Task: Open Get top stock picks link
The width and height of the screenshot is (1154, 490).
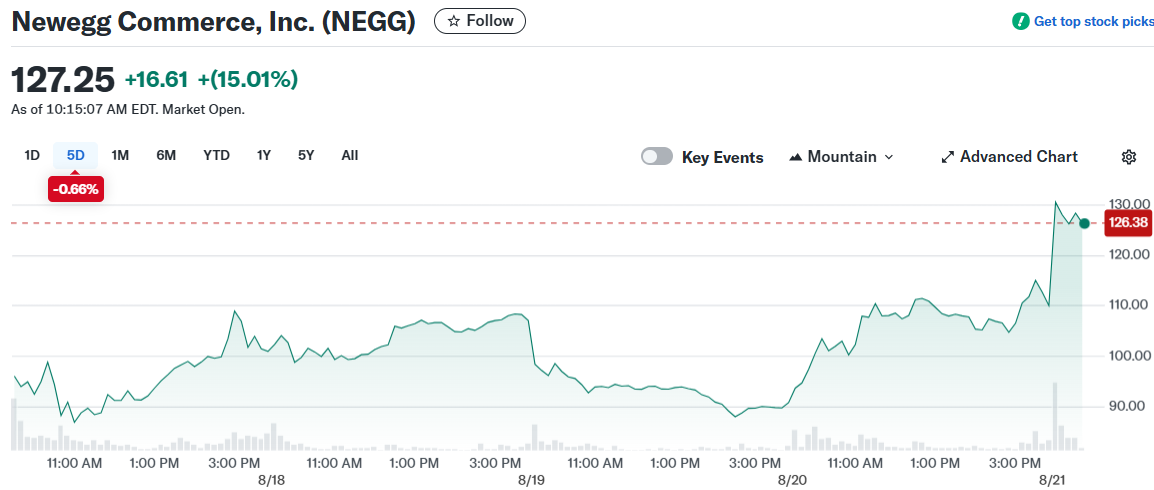Action: tap(1094, 21)
